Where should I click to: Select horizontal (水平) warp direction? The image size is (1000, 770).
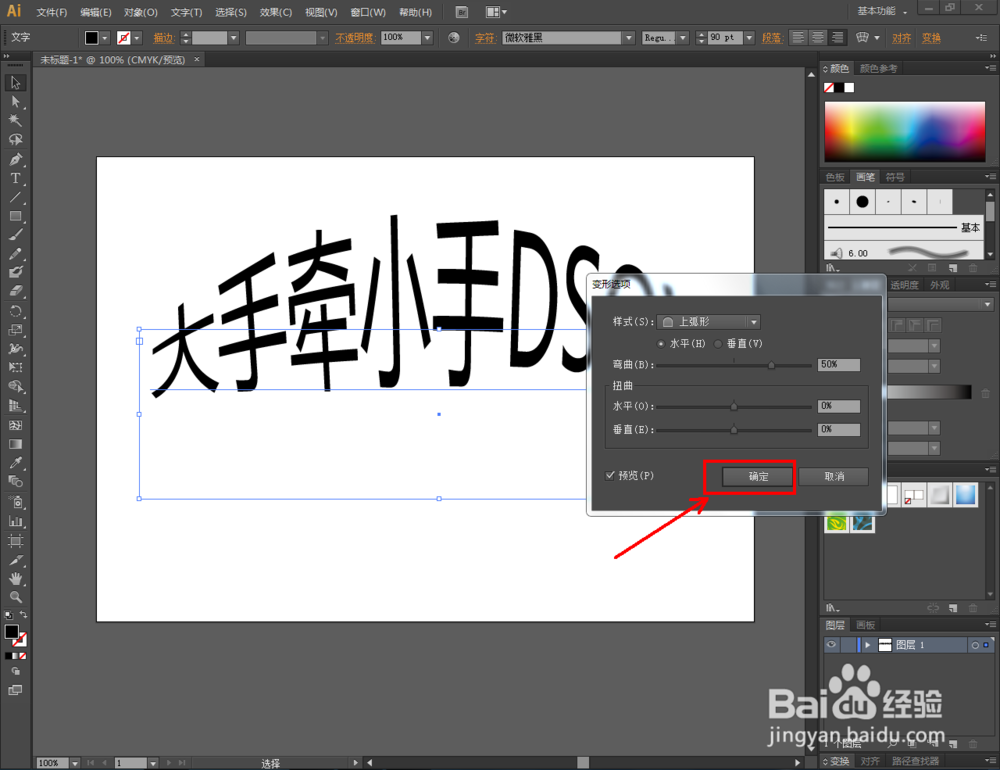point(661,344)
